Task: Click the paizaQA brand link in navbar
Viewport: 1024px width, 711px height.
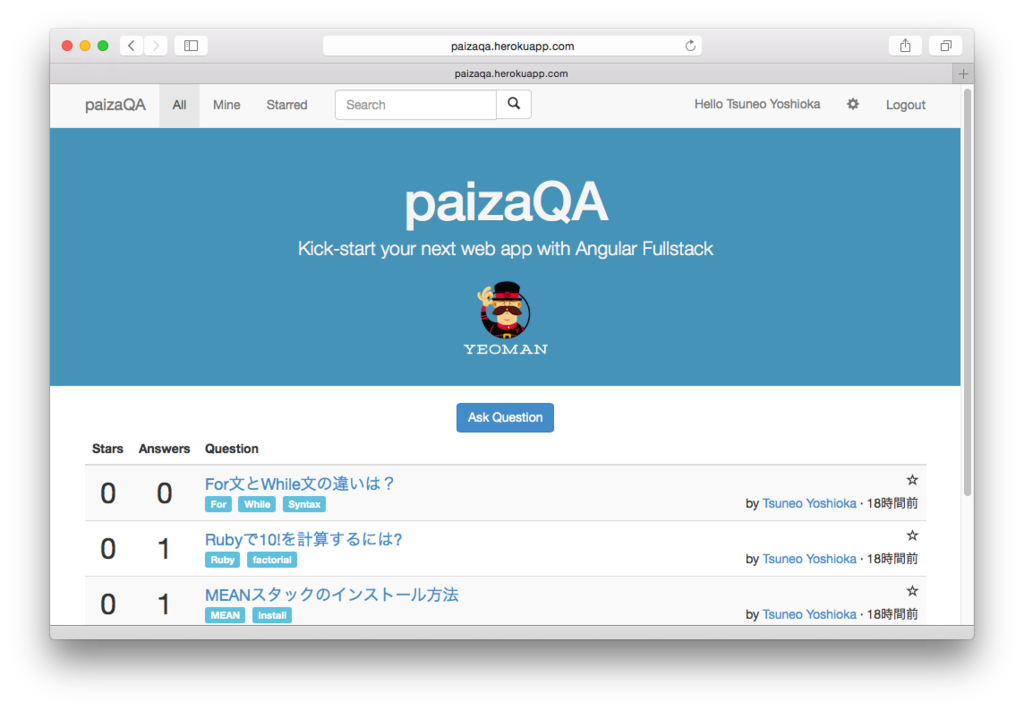Action: pyautogui.click(x=116, y=105)
